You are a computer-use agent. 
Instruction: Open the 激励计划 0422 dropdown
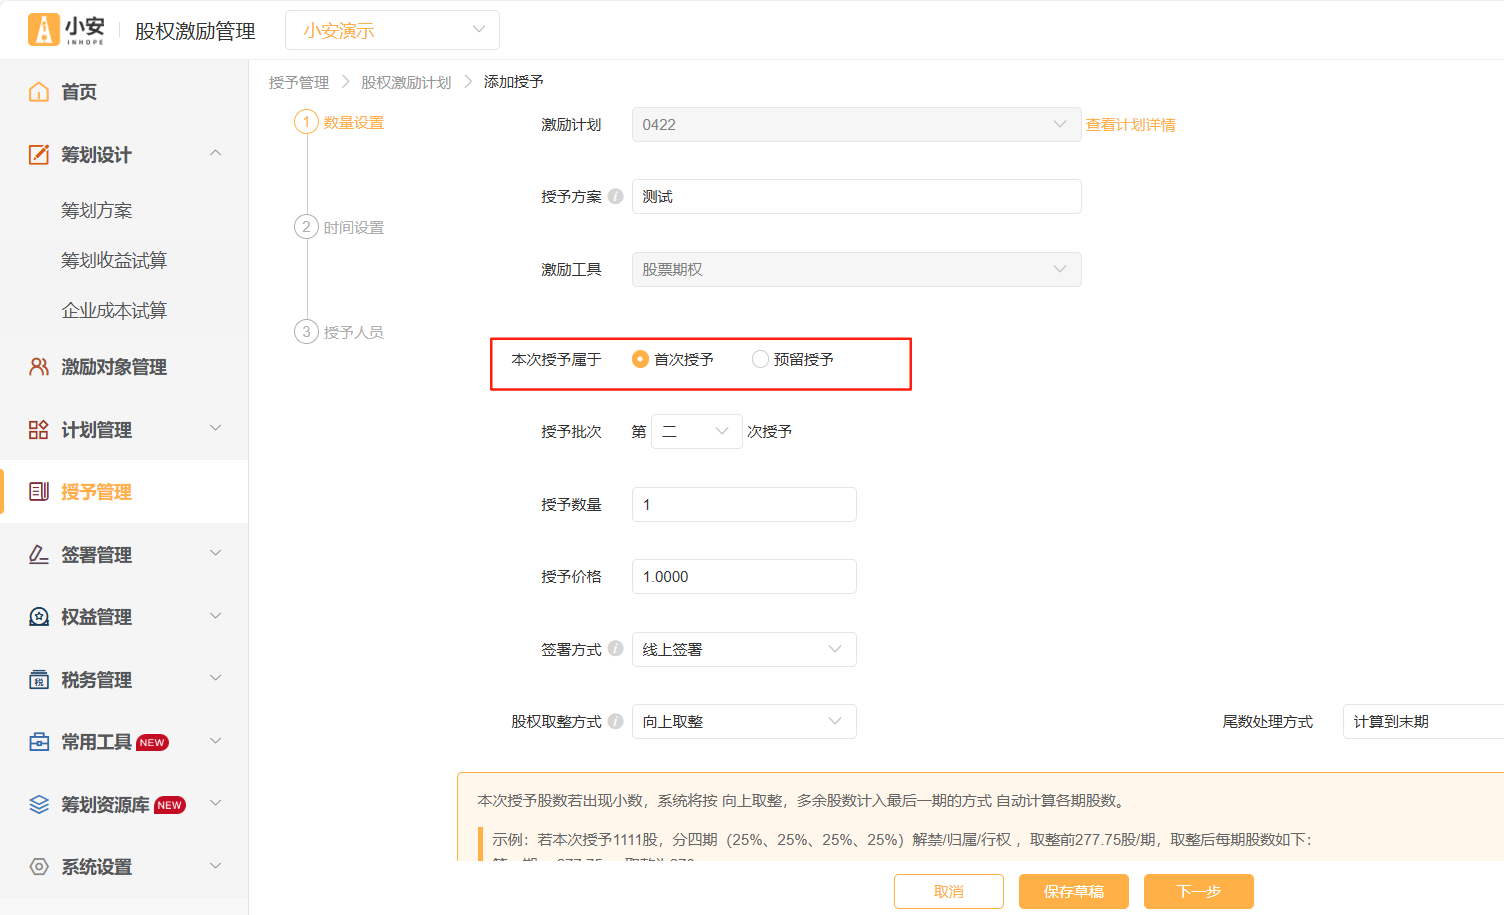point(856,124)
